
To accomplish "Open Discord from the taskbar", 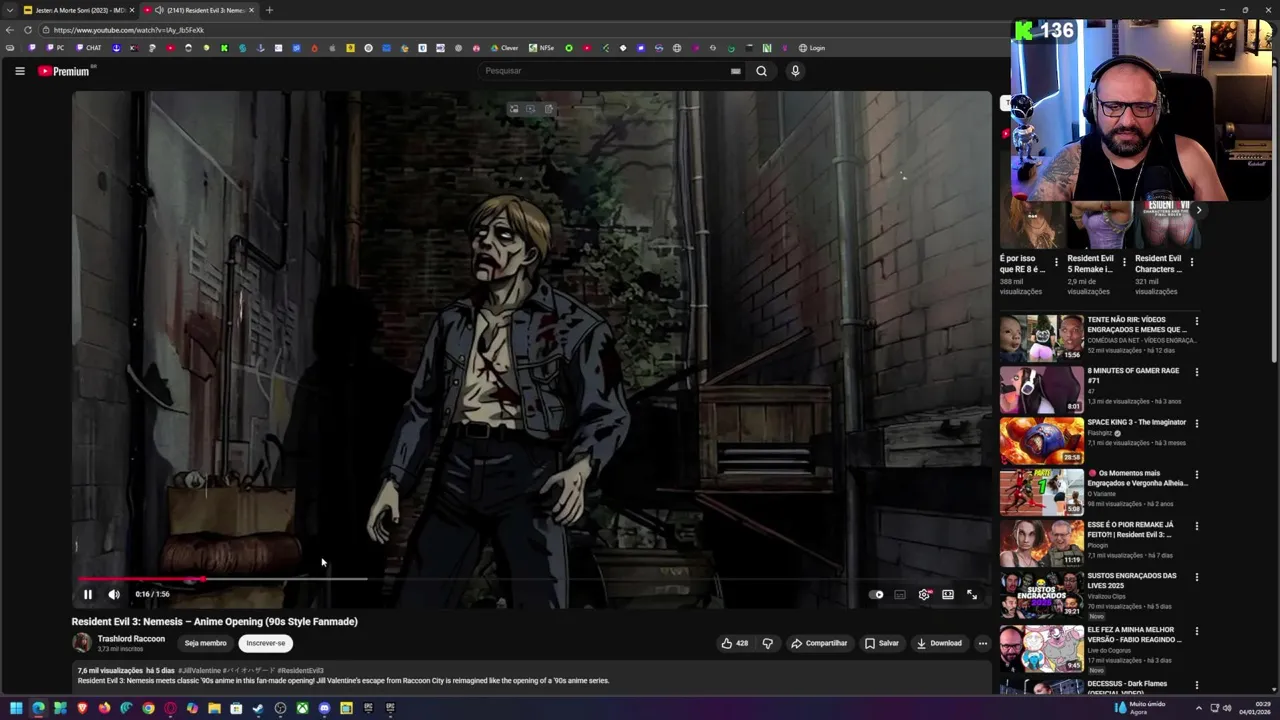I will click(324, 709).
